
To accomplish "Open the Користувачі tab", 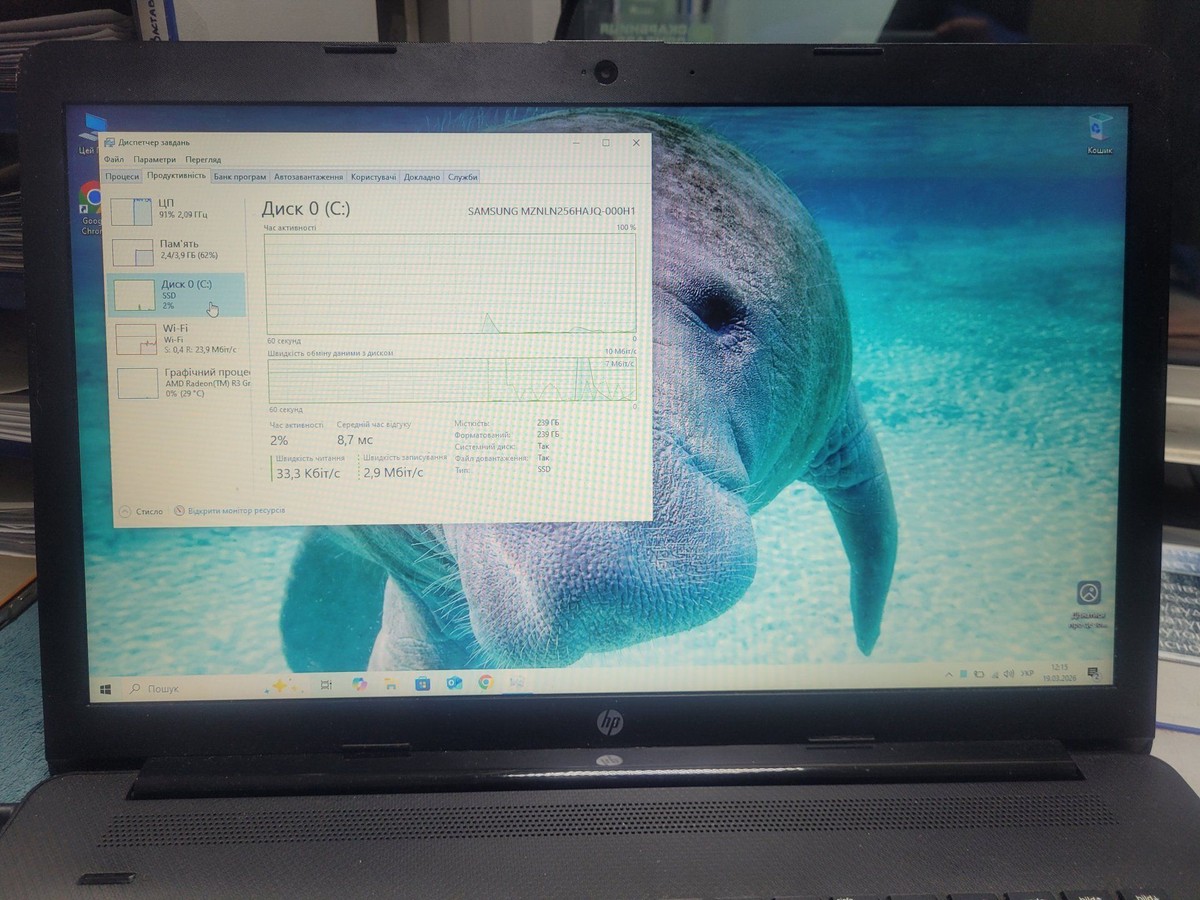I will [373, 177].
